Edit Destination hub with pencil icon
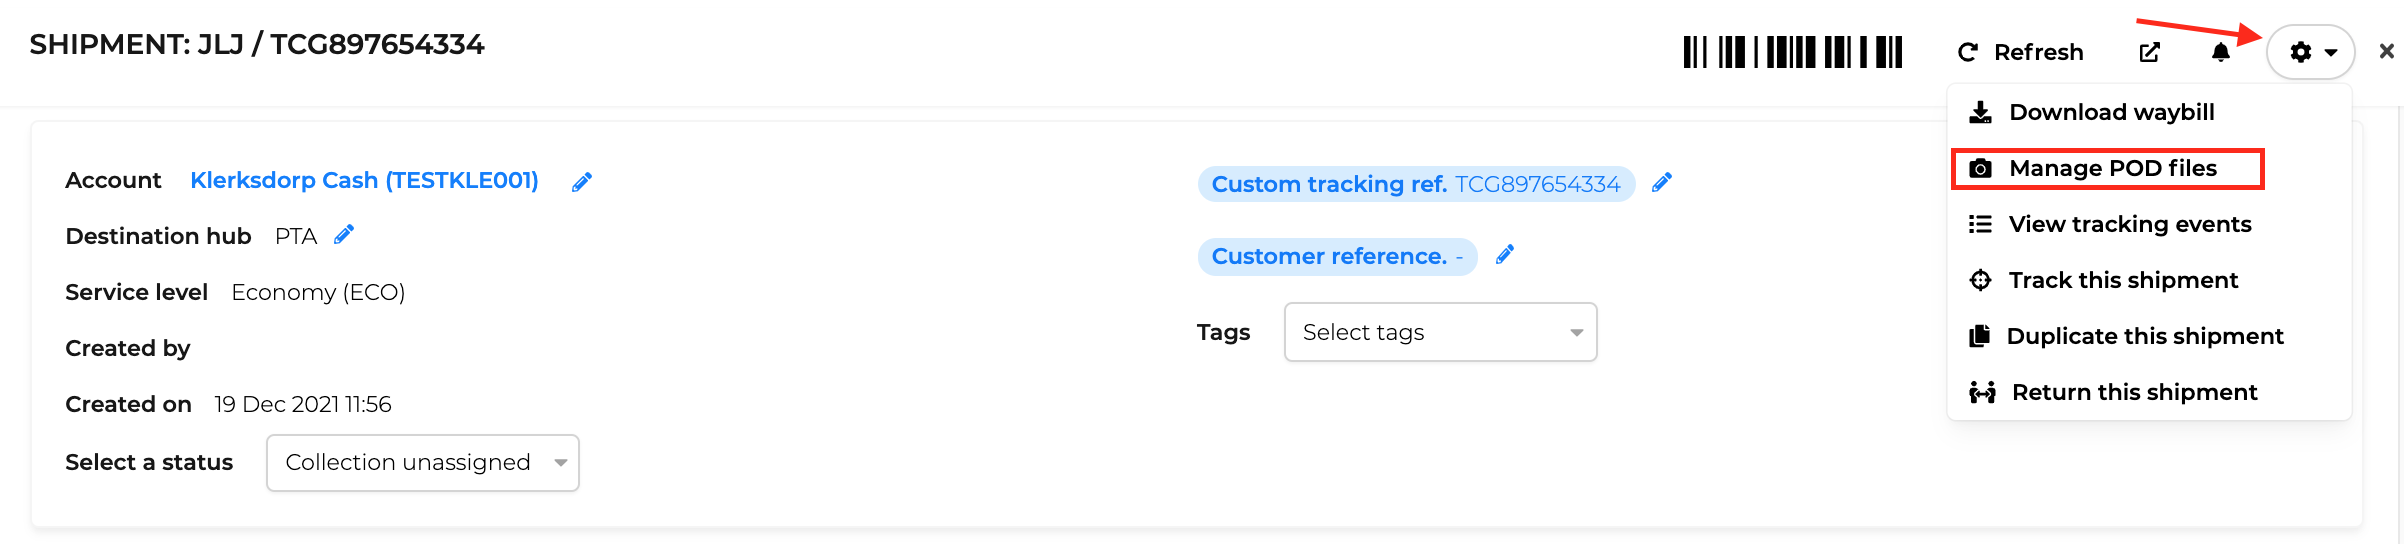The height and width of the screenshot is (544, 2404). [x=344, y=235]
